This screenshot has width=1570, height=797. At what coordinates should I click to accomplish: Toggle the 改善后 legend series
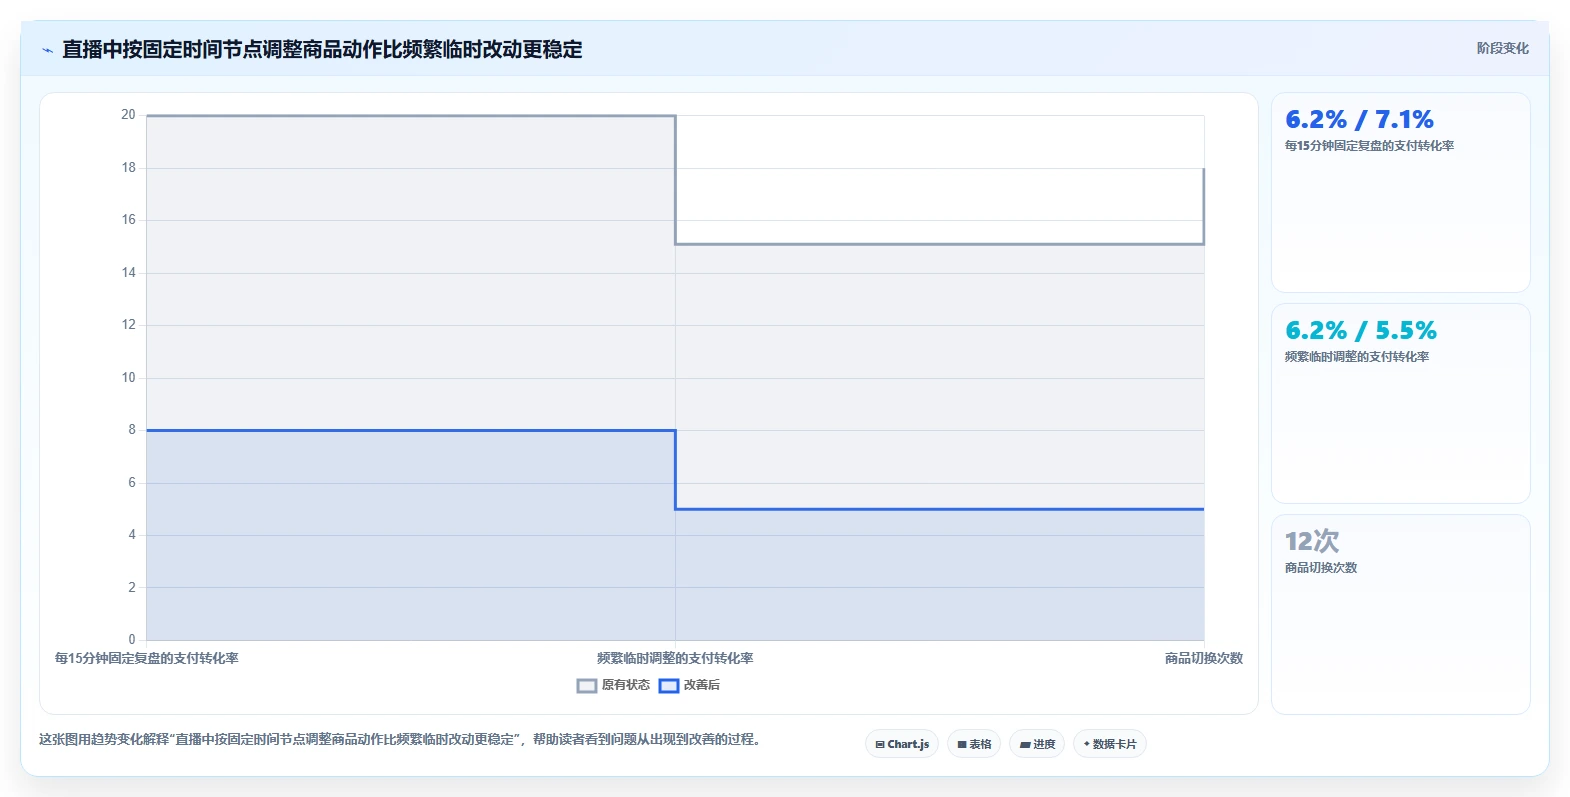point(689,685)
